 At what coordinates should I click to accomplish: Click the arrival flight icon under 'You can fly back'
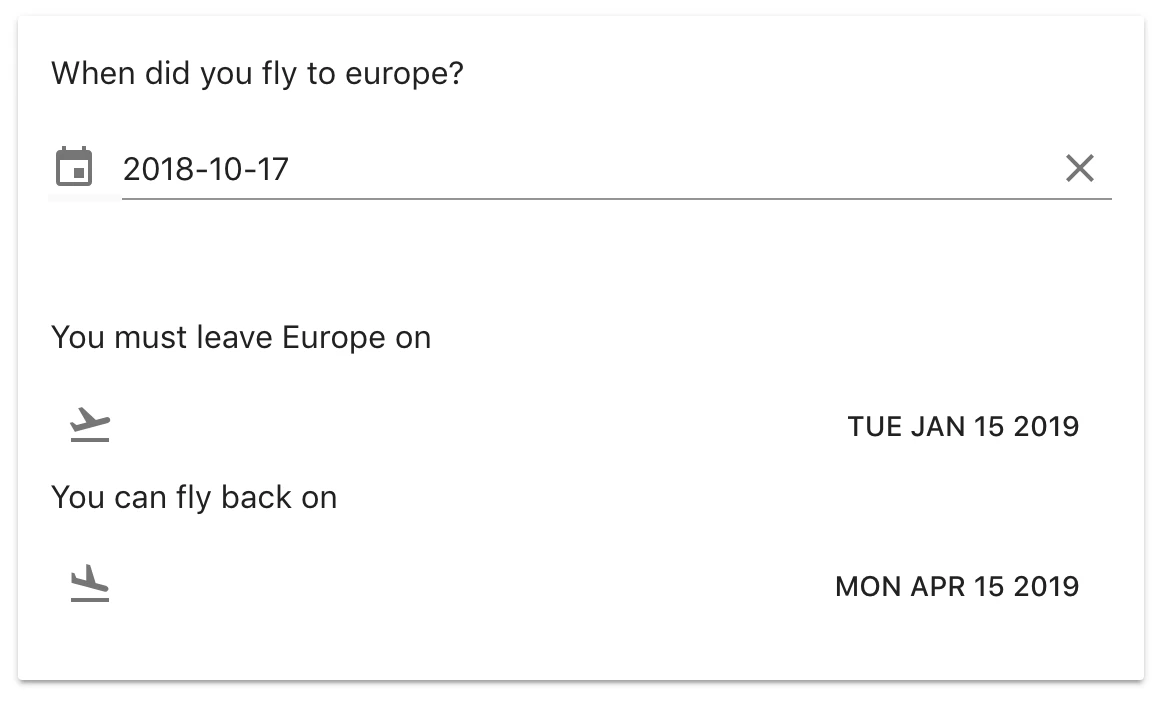tap(88, 583)
